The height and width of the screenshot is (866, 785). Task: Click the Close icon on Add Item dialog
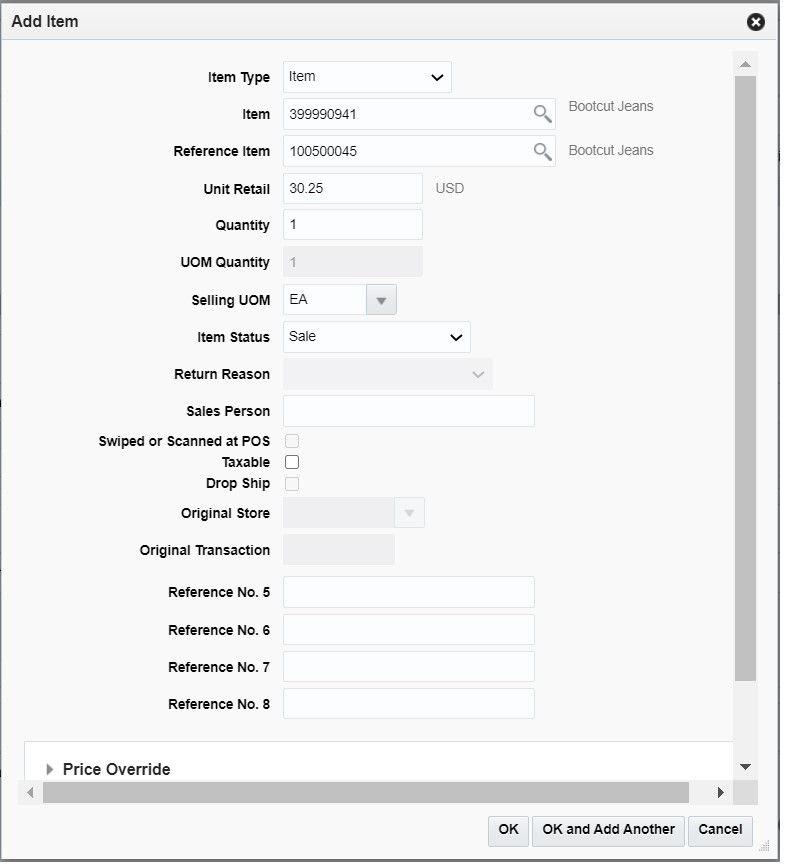pos(756,21)
